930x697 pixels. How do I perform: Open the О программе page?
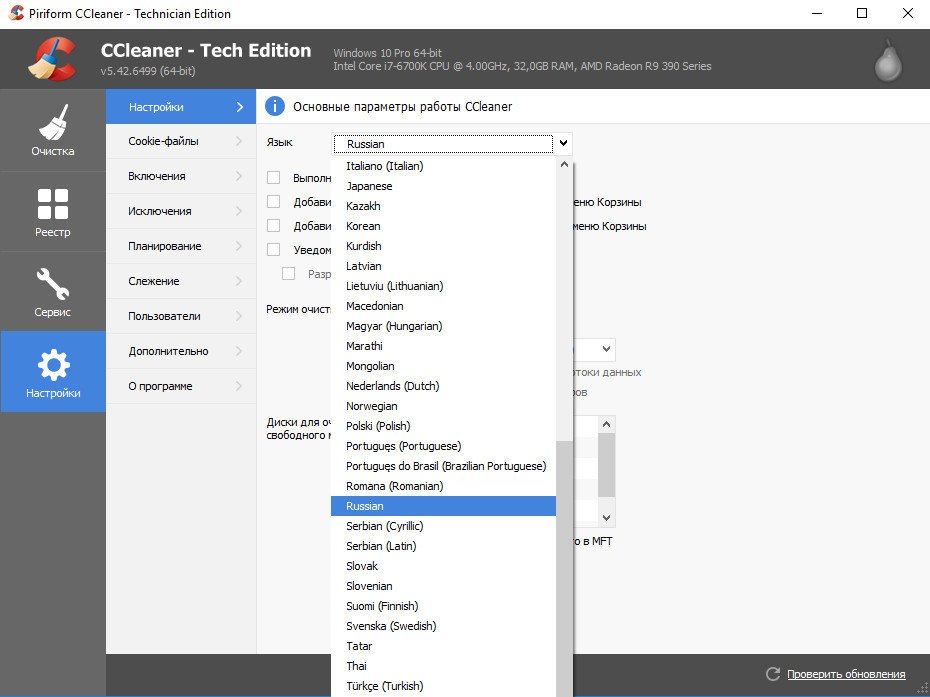click(181, 386)
